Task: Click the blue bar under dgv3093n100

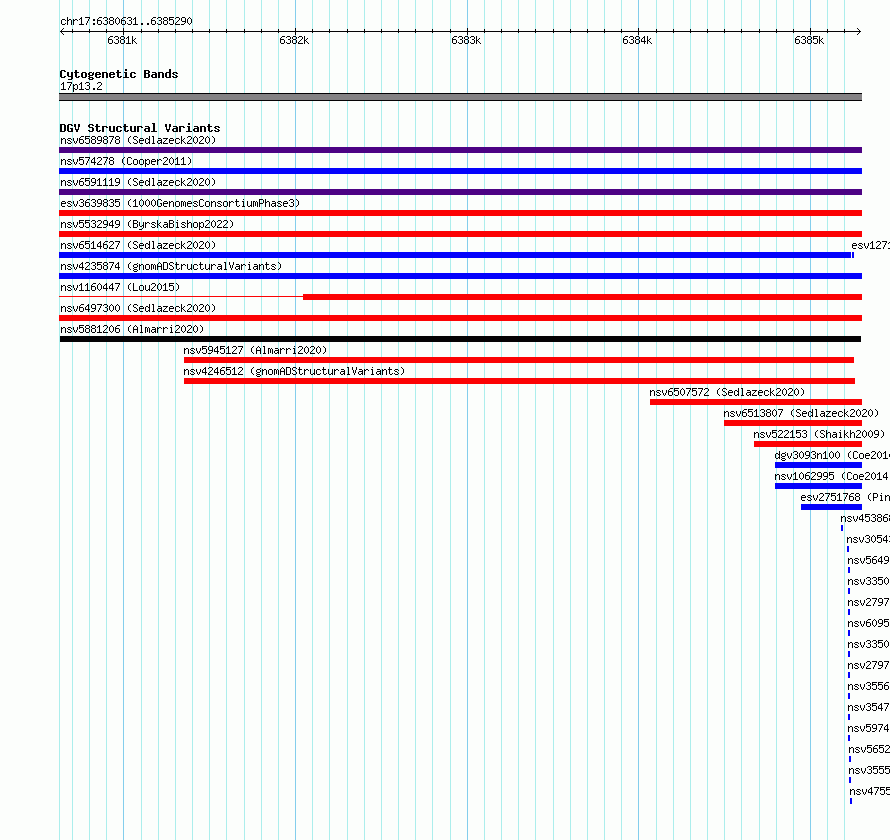Action: (818, 465)
